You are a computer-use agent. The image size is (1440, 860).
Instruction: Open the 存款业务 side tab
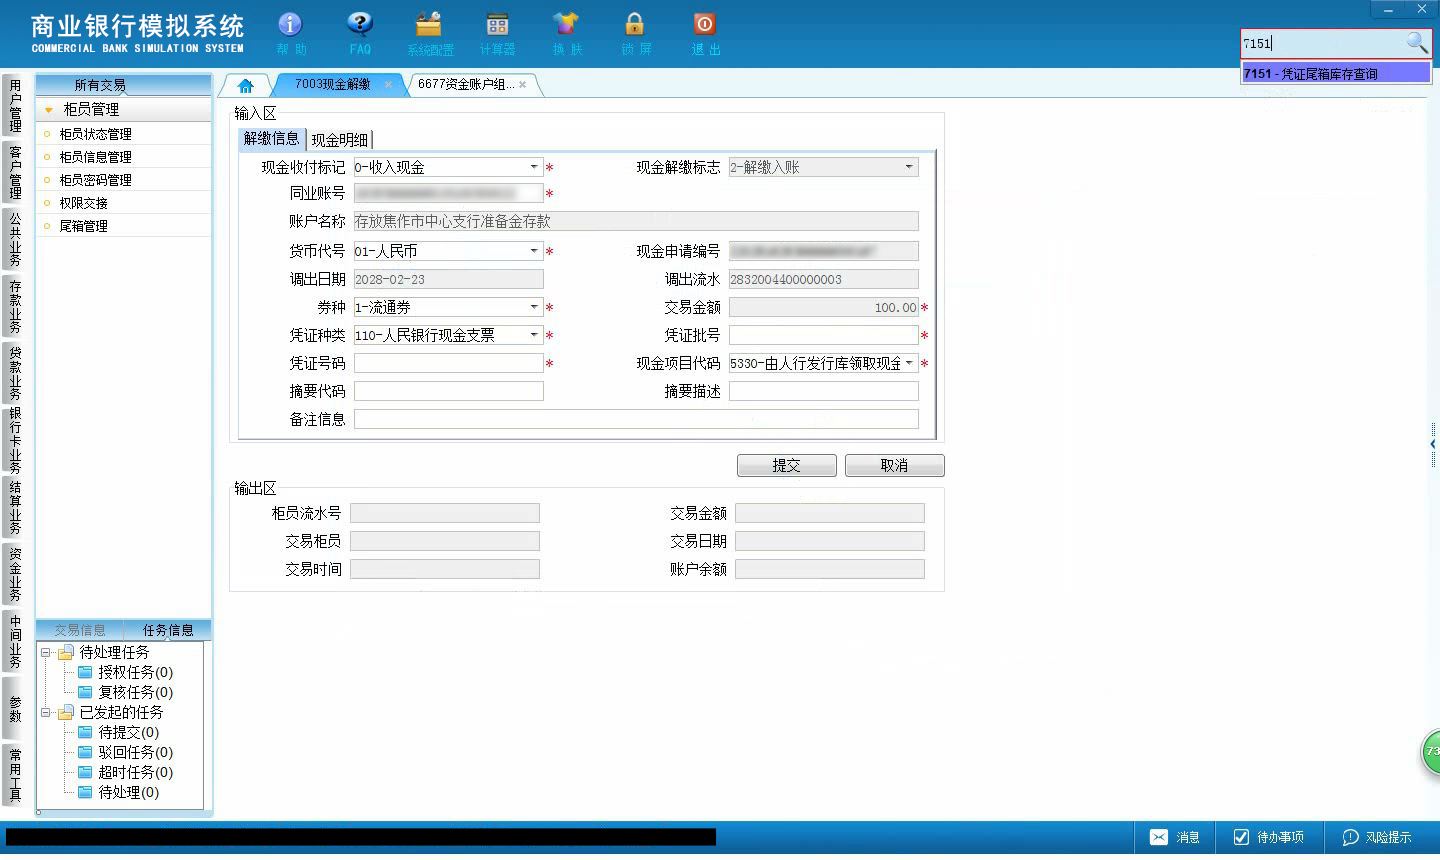click(15, 306)
